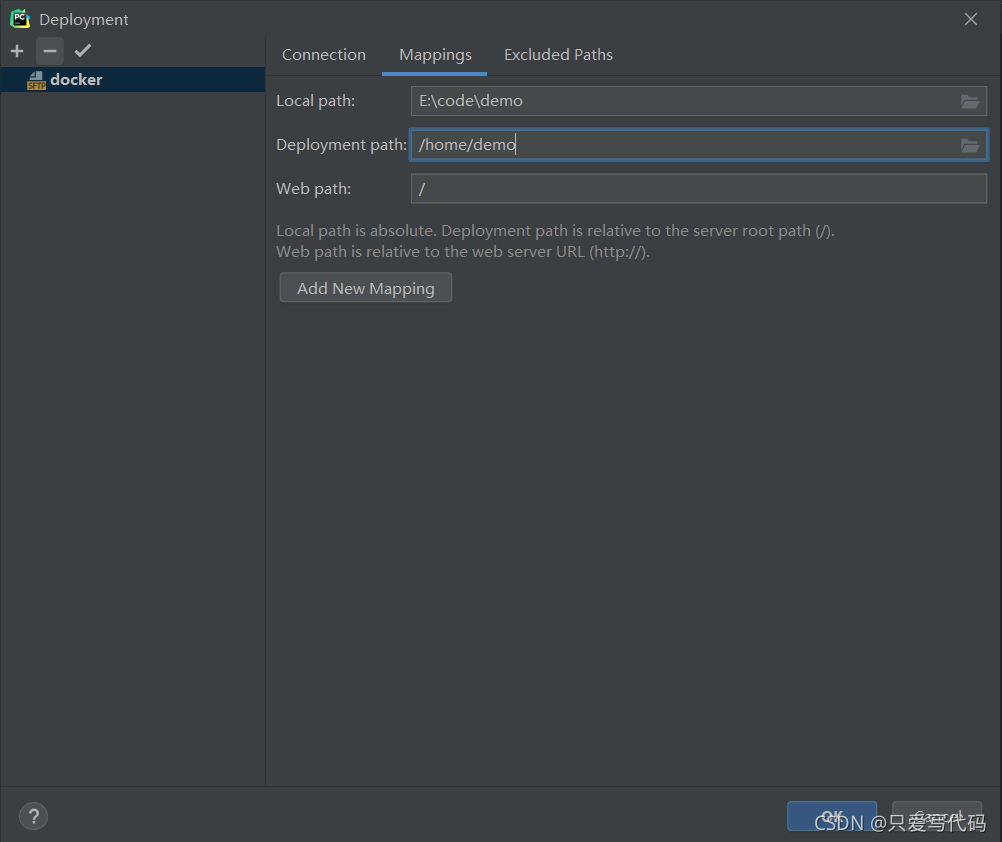
Task: Mark server as default with checkmark icon
Action: [x=83, y=50]
